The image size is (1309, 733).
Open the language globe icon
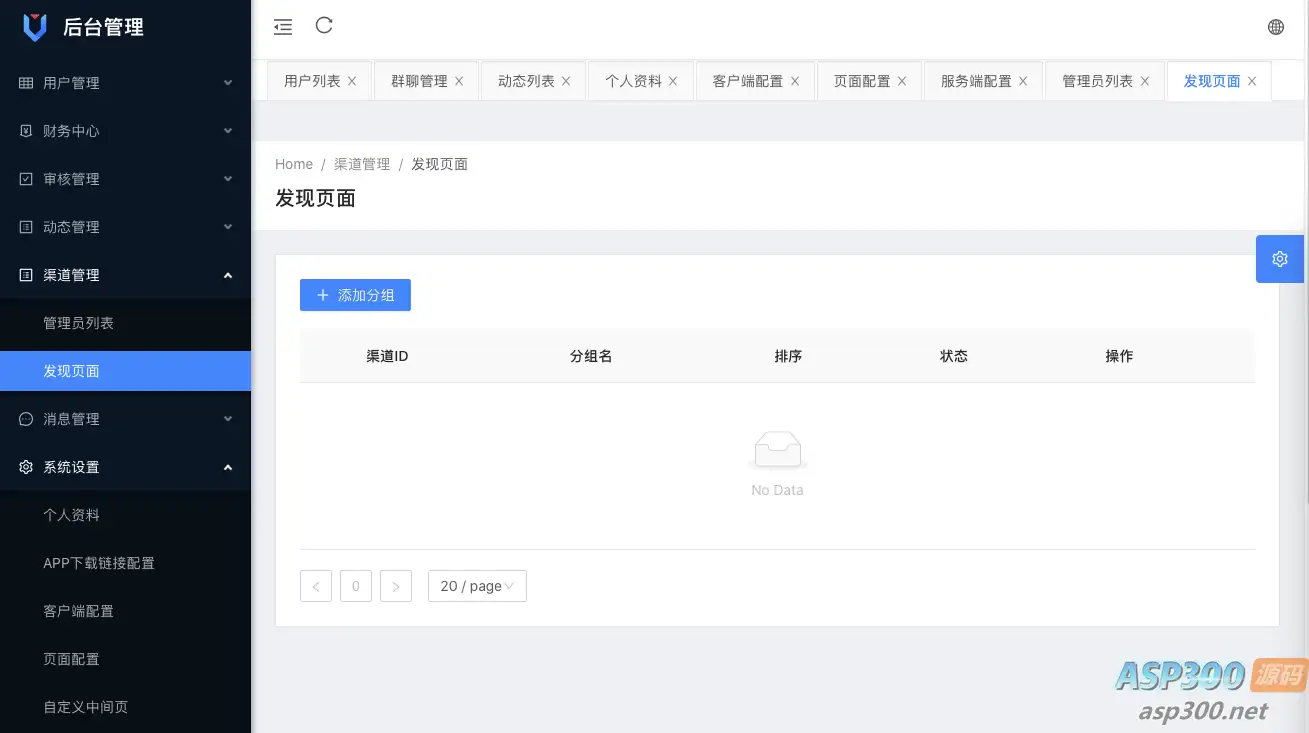pyautogui.click(x=1276, y=27)
